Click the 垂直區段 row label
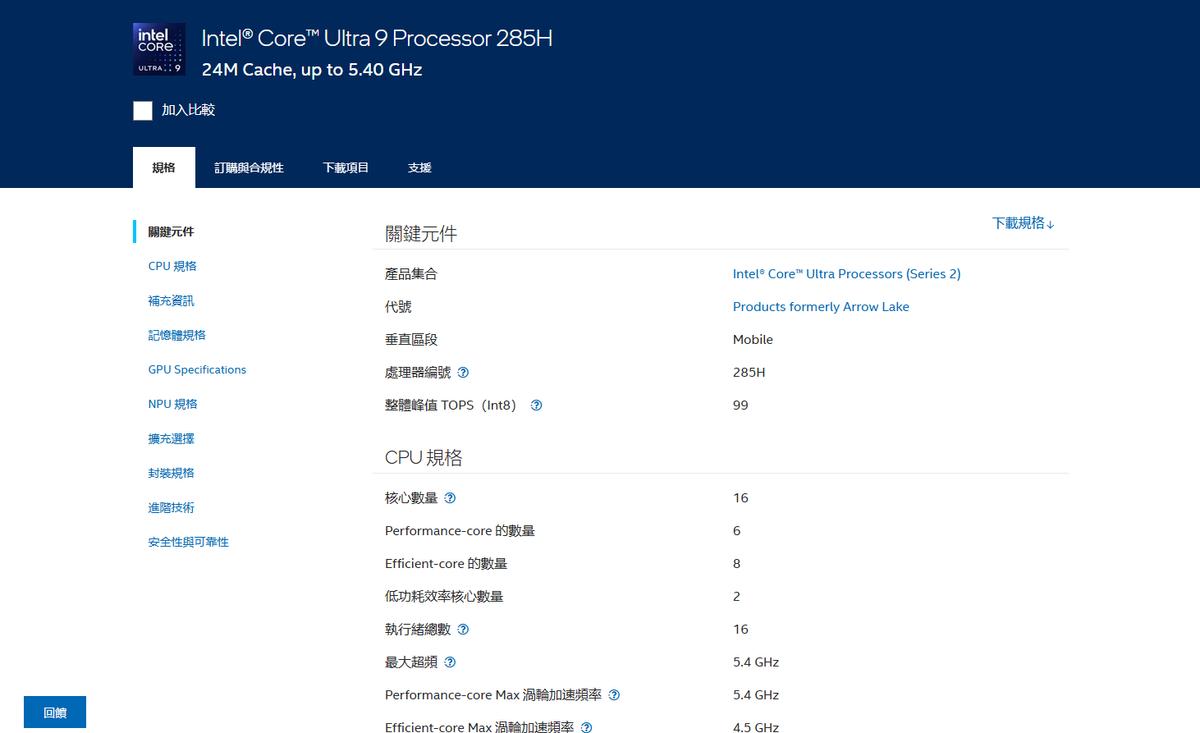The image size is (1200, 733). [x=411, y=340]
